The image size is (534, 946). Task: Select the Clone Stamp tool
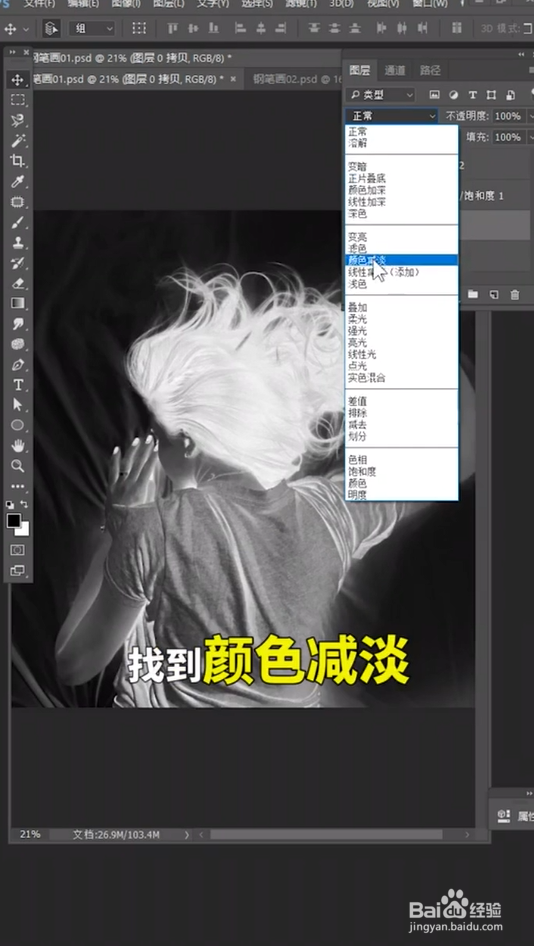(17, 243)
